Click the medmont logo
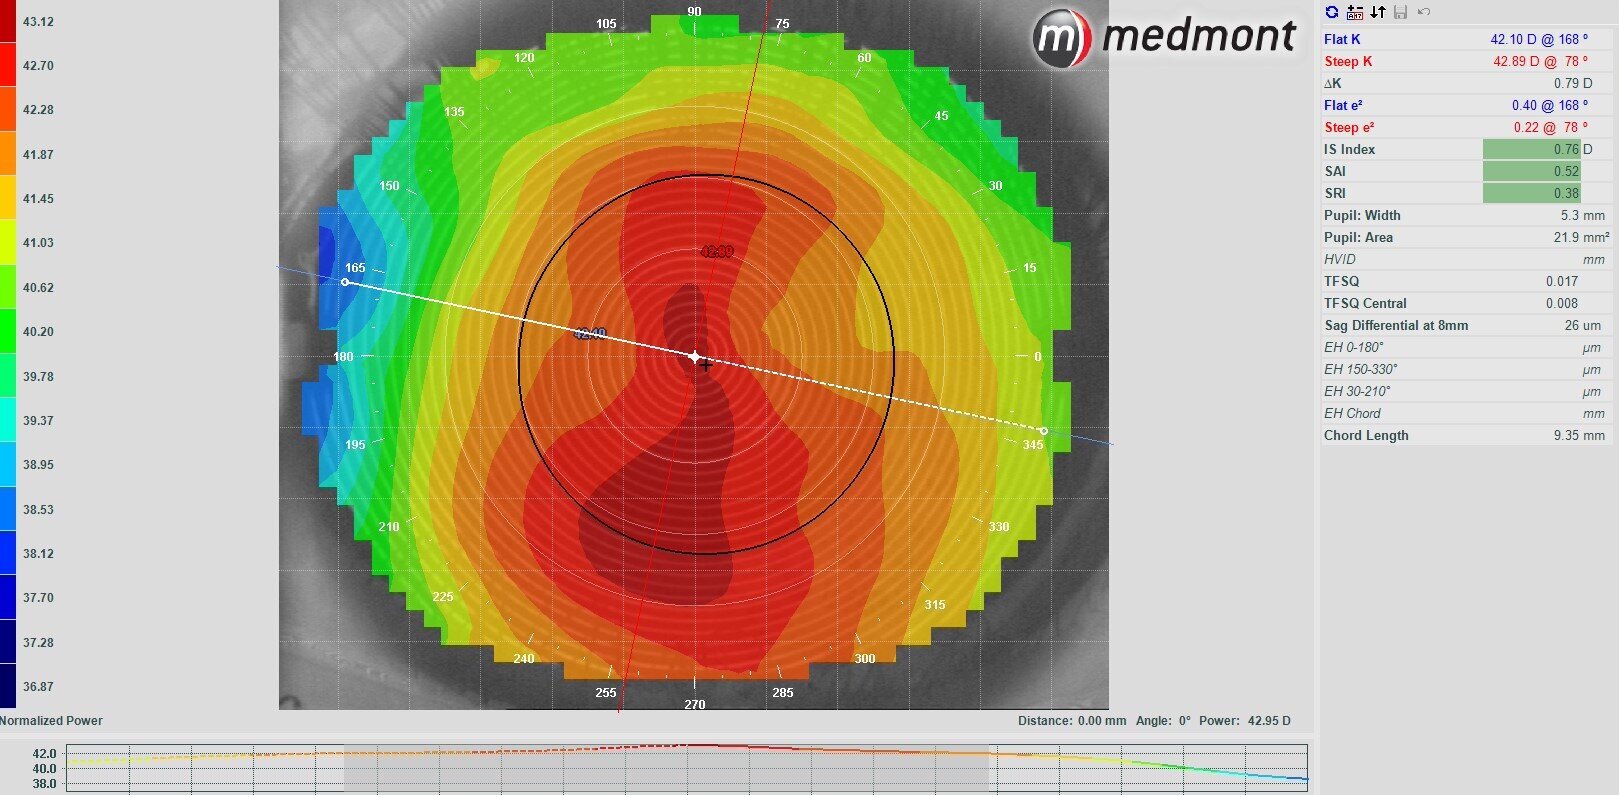This screenshot has height=795, width=1619. click(1164, 37)
